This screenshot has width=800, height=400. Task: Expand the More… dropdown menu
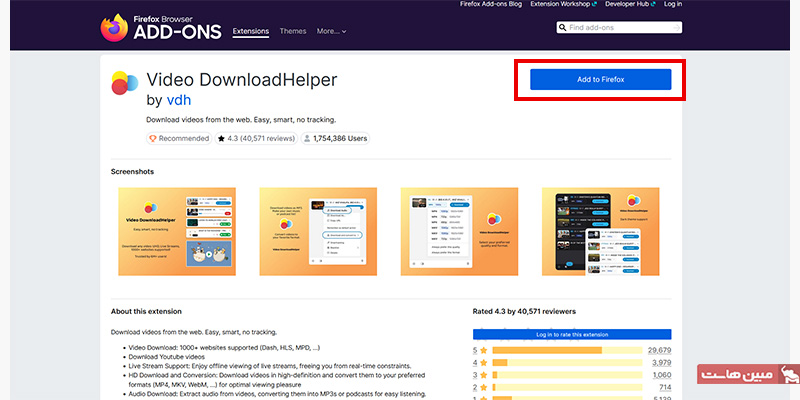tap(331, 31)
